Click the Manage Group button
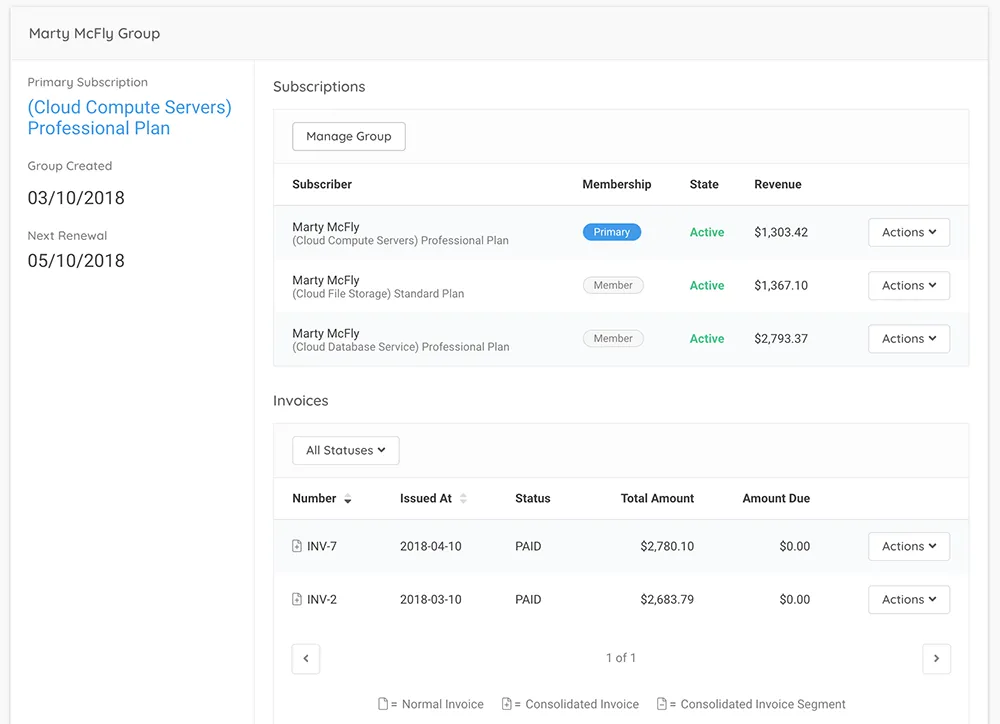Viewport: 1000px width, 724px height. 348,136
